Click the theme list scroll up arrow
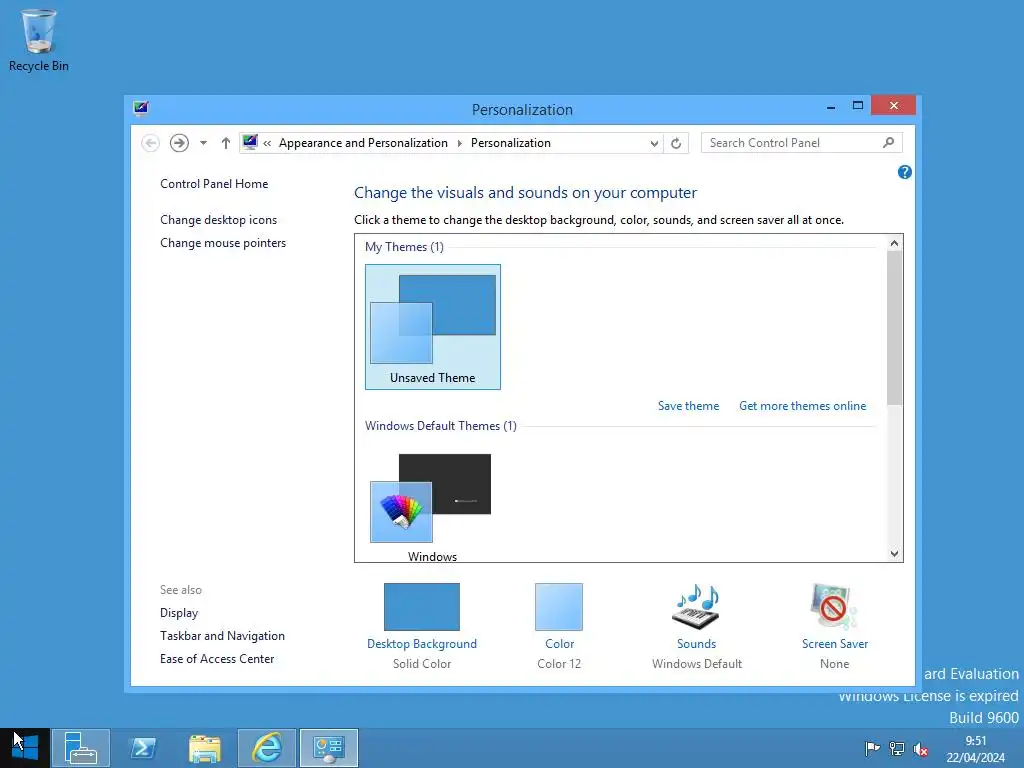This screenshot has height=768, width=1024. pos(894,243)
